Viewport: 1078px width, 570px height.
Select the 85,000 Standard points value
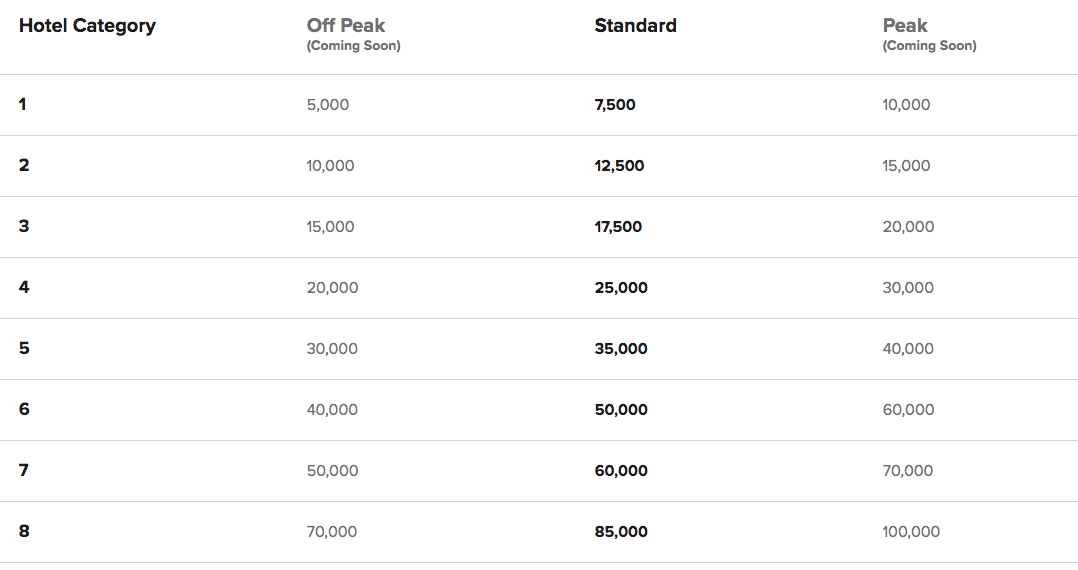coord(621,532)
